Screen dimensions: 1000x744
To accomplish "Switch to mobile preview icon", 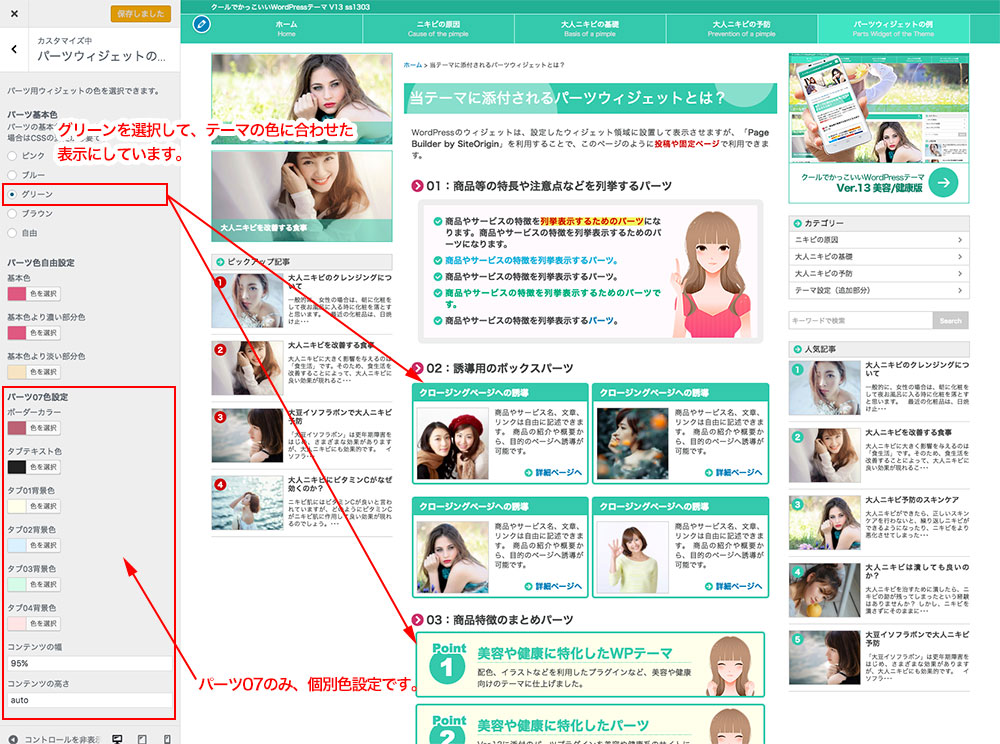I will point(167,738).
